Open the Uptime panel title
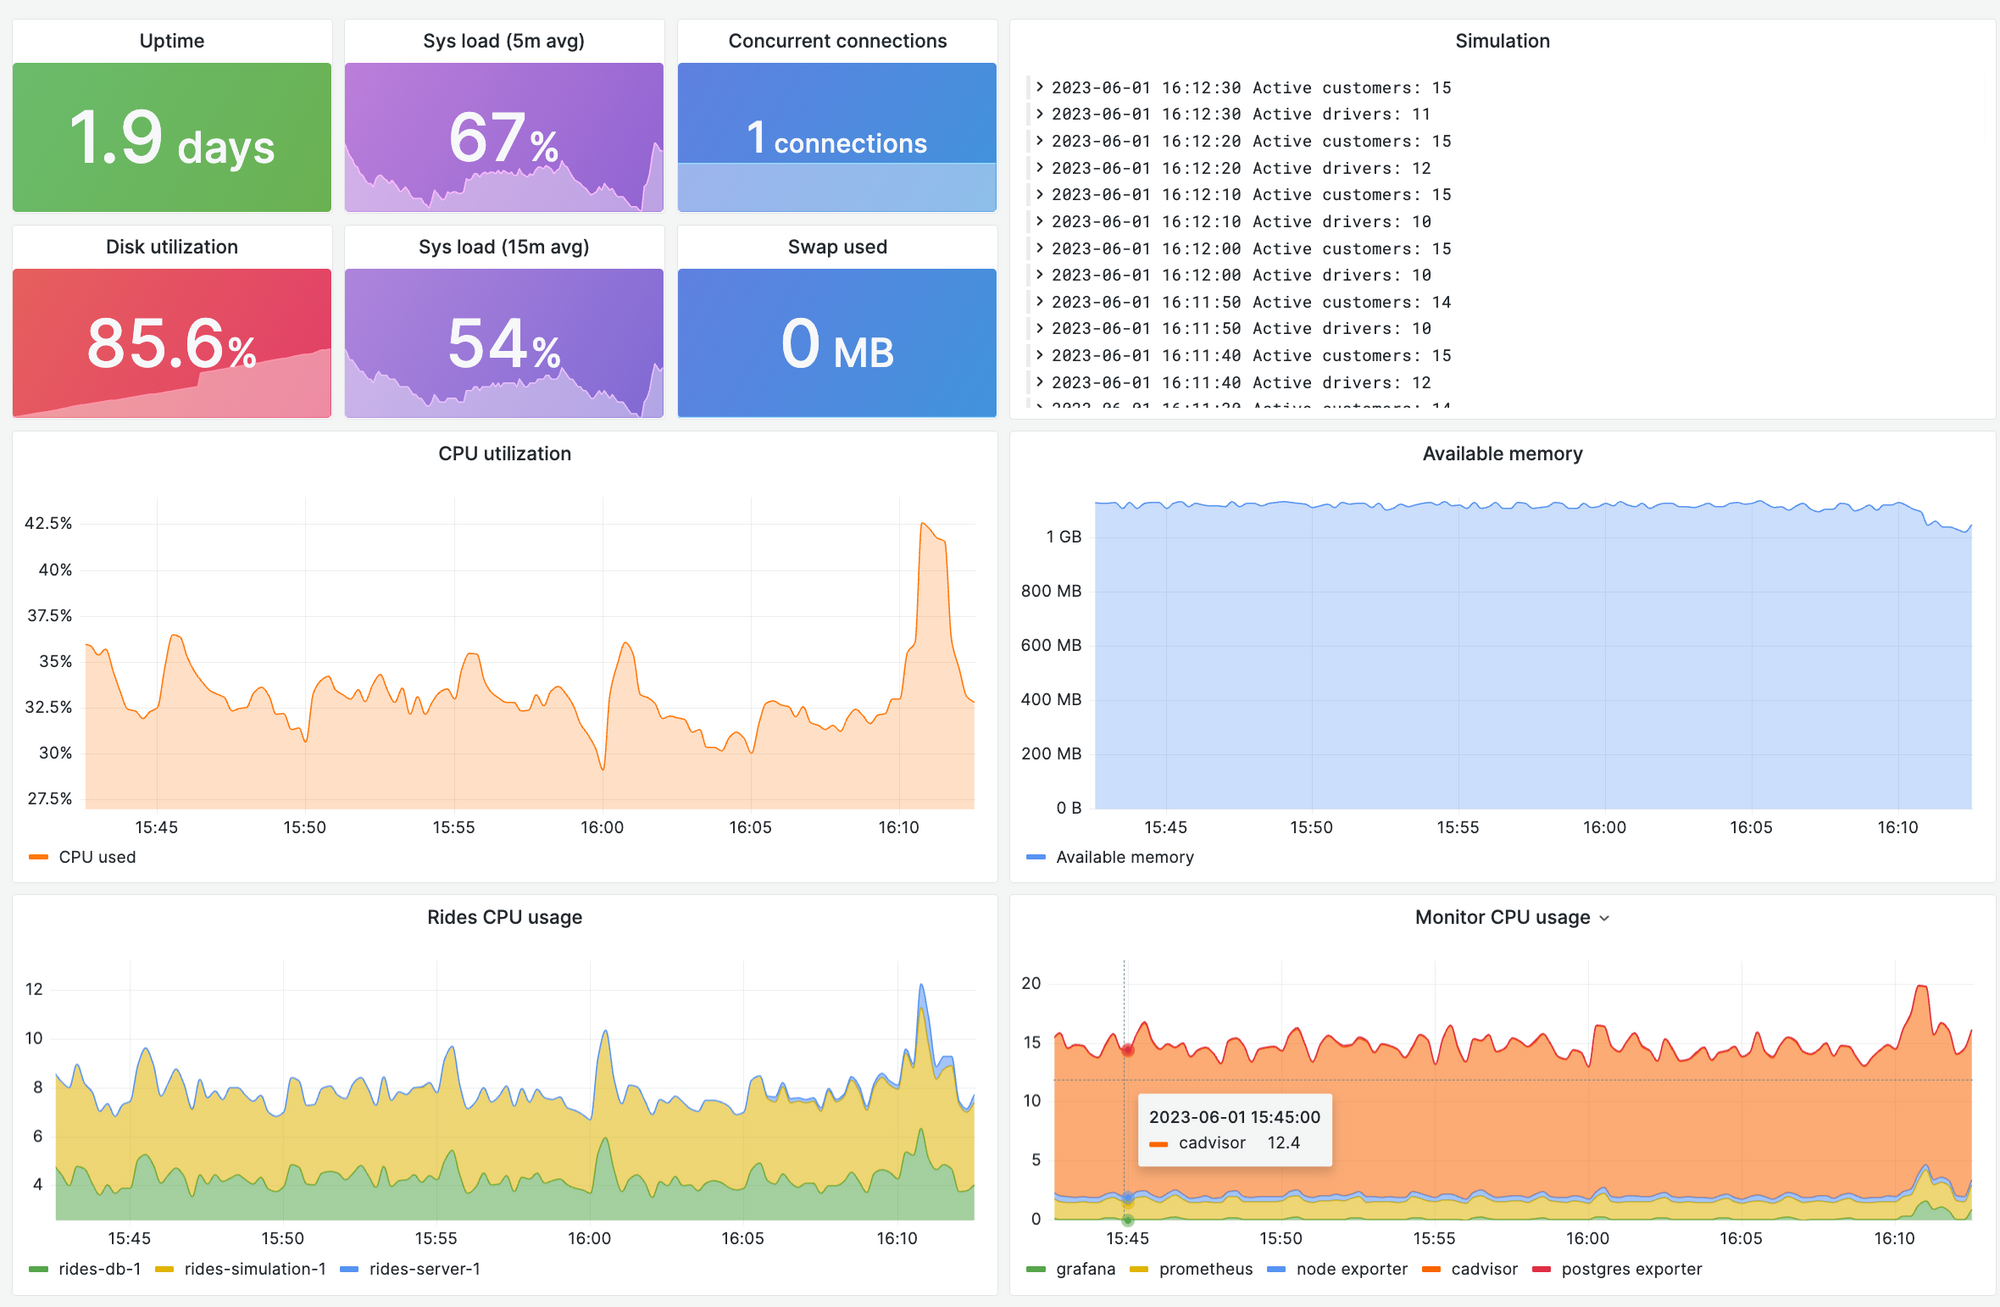 (170, 41)
